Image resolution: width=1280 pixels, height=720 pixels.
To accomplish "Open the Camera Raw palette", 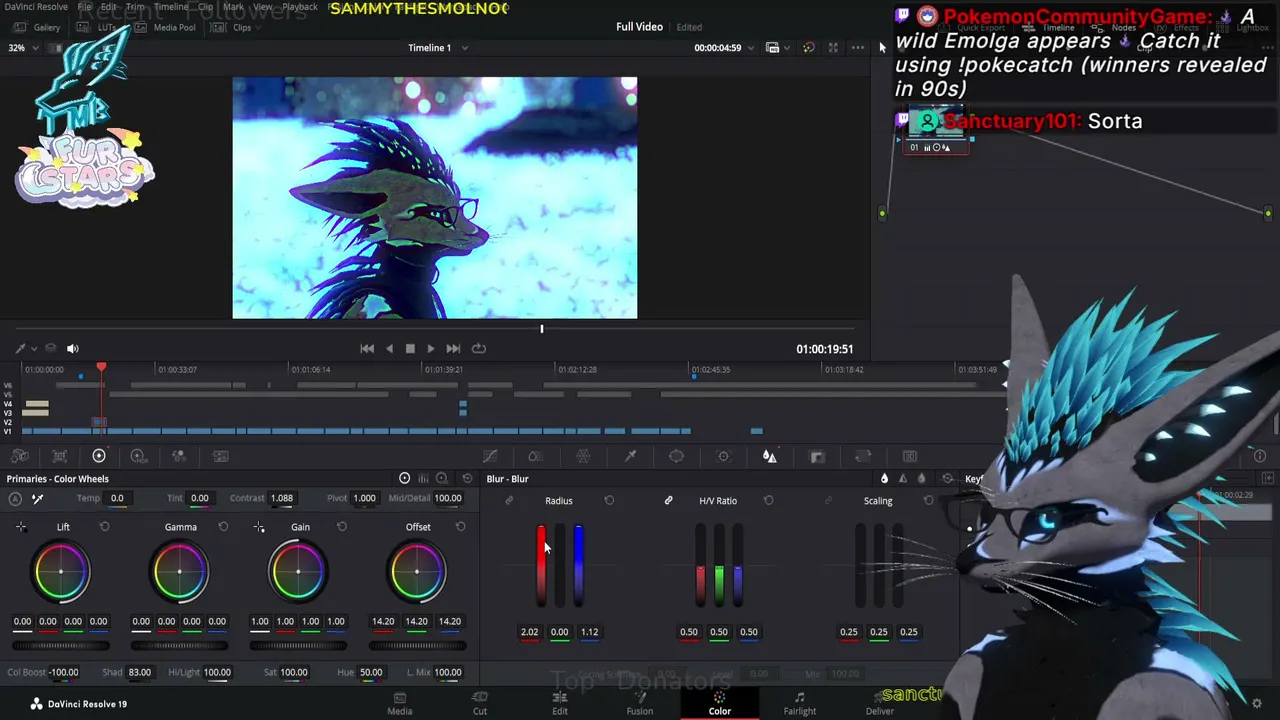I will pyautogui.click(x=20, y=456).
